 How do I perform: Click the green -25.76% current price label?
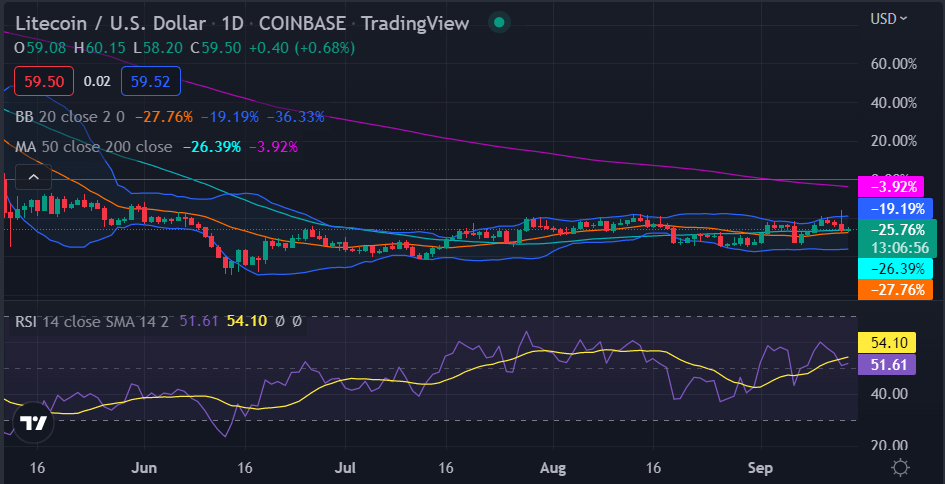897,230
